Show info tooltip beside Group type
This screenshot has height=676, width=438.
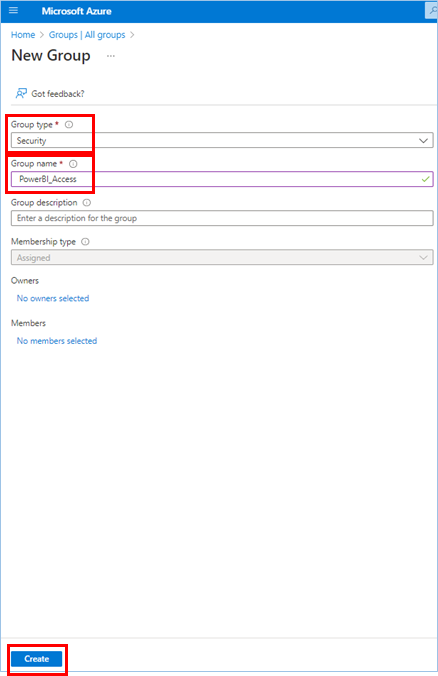tap(69, 125)
